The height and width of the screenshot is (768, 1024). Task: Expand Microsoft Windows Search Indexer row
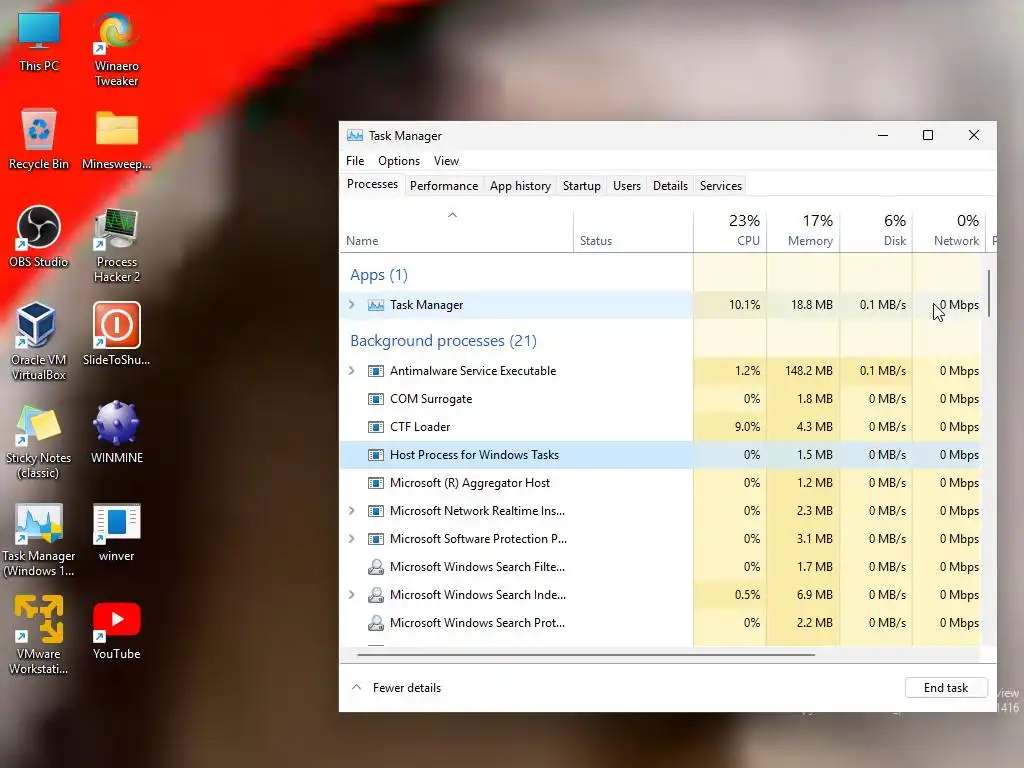[352, 595]
